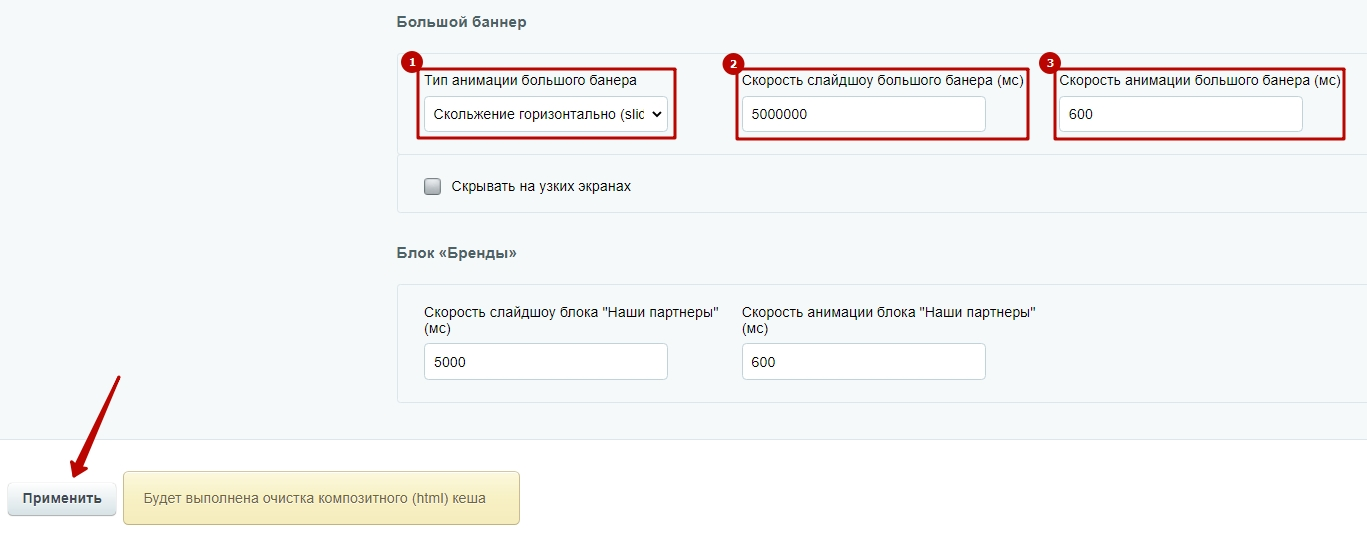The height and width of the screenshot is (533, 1367).
Task: Click the 'Блок «Бренды»' section heading
Action: coord(457,253)
